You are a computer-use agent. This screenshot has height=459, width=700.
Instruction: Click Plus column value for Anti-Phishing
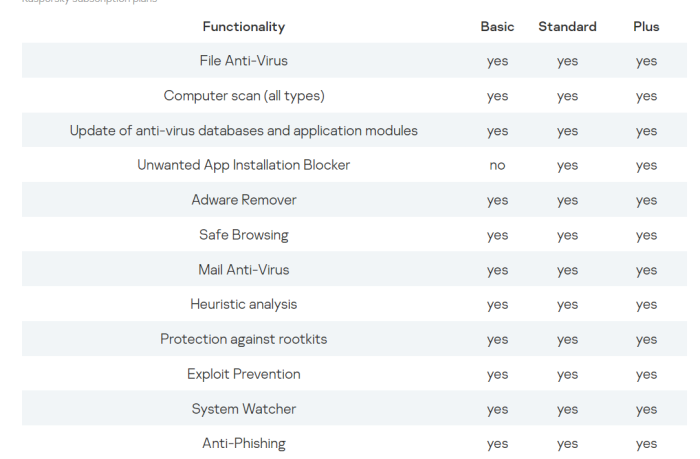coord(646,443)
